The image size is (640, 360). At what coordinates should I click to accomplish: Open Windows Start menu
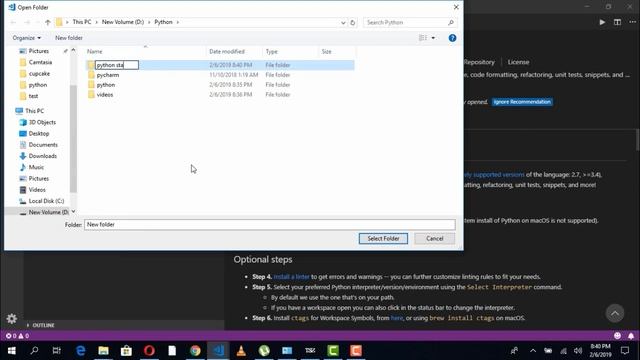11,351
